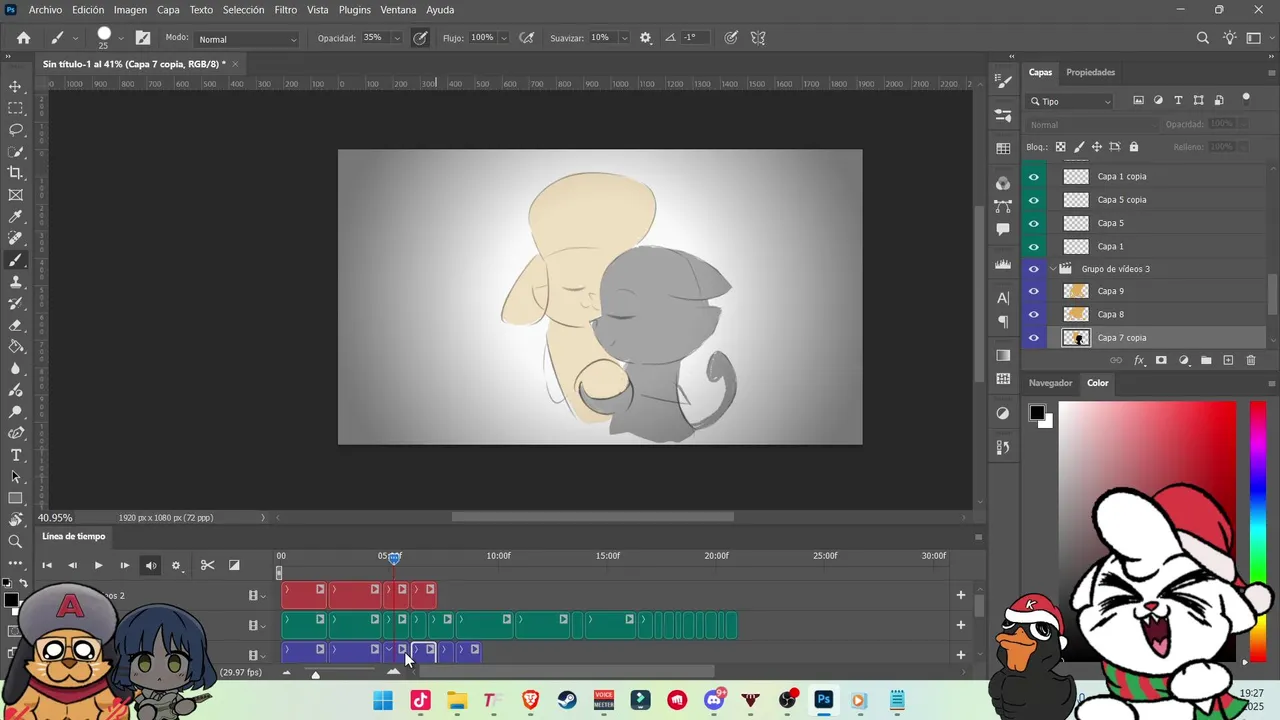Toggle pressure for opacity button
The height and width of the screenshot is (720, 1280).
tap(421, 38)
